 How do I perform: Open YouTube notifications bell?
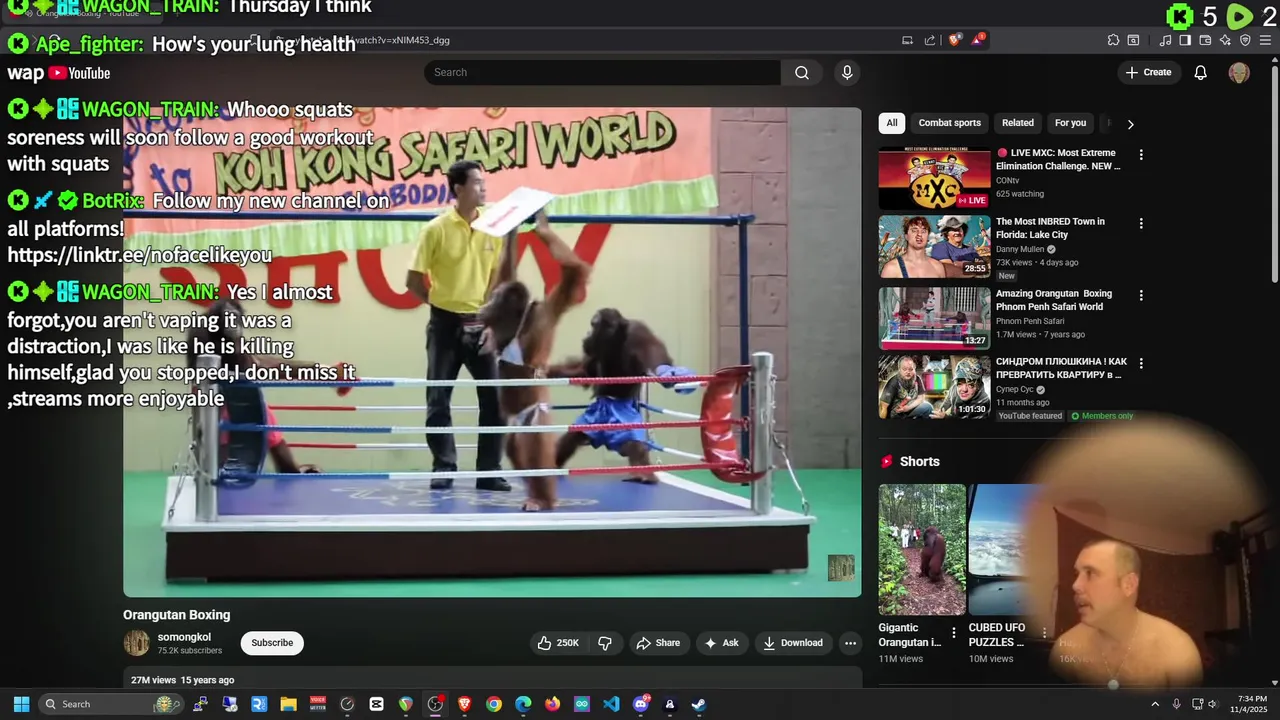pos(1201,72)
